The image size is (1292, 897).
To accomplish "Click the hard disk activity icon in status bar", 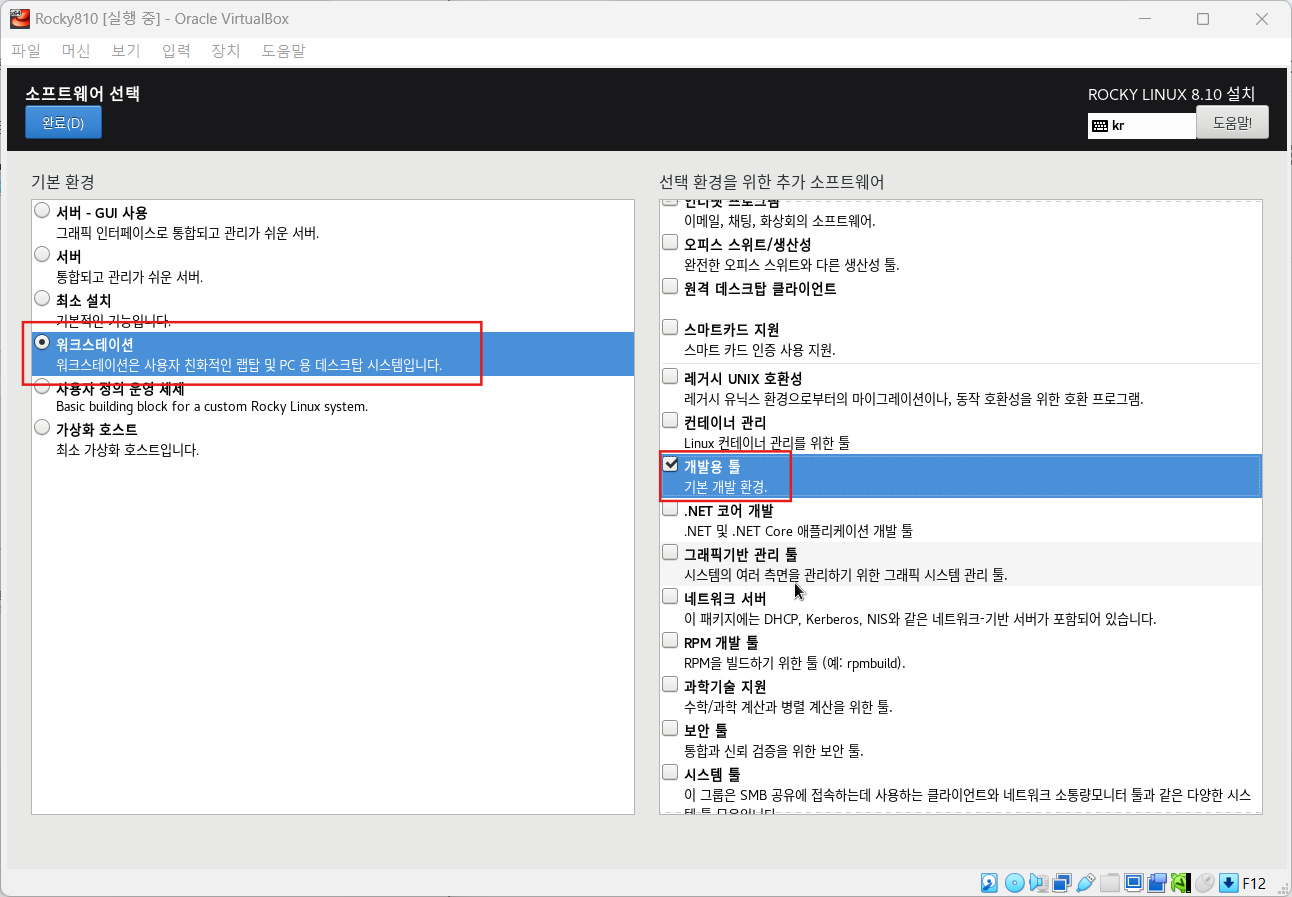I will coord(989,883).
